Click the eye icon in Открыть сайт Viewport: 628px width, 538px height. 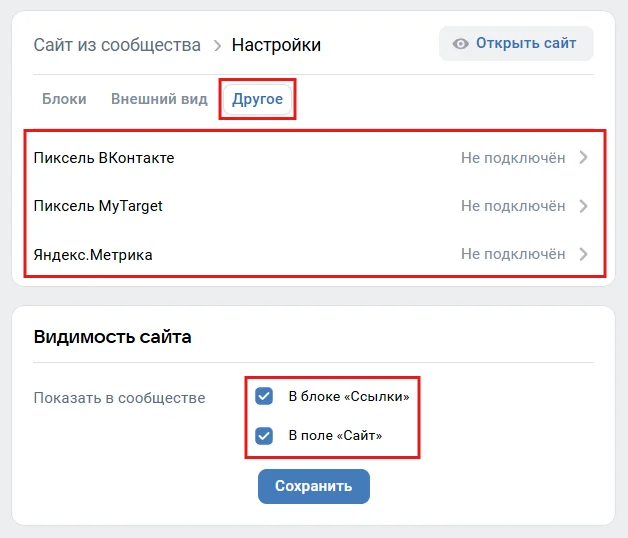[461, 44]
